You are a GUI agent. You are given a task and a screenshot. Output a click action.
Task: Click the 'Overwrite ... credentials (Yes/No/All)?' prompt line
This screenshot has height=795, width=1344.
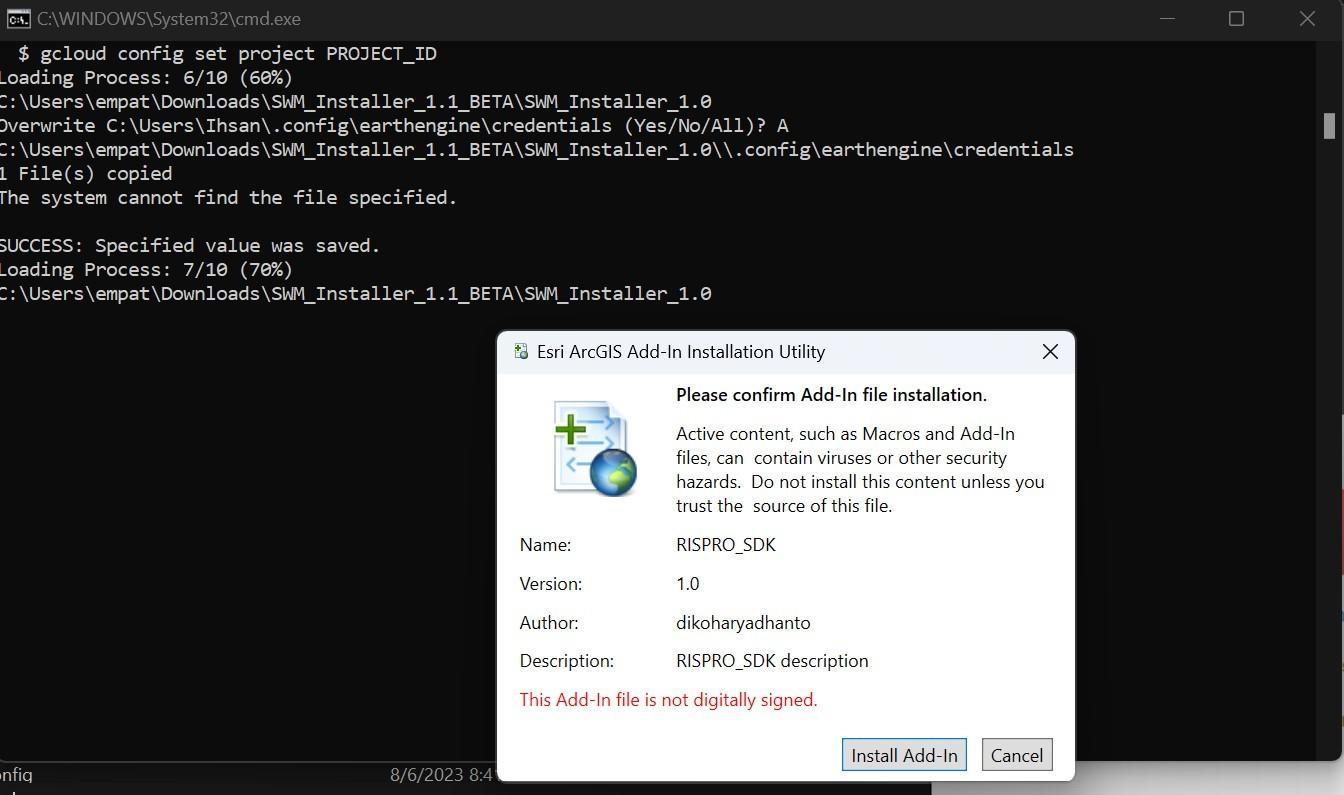(x=394, y=125)
